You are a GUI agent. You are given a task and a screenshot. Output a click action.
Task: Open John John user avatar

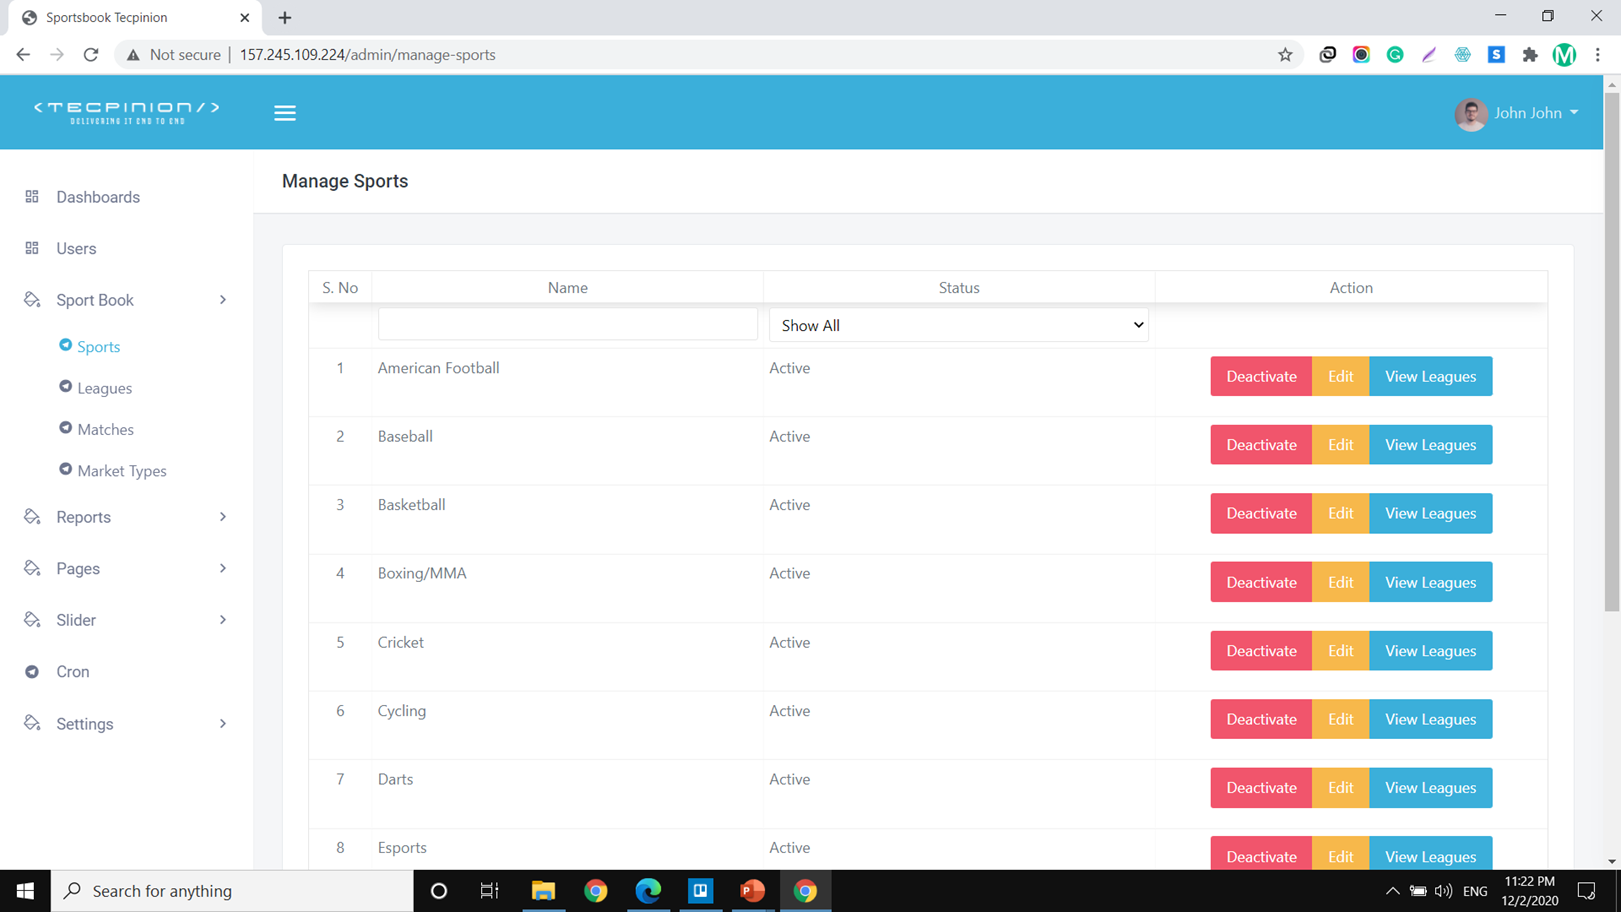coord(1470,113)
